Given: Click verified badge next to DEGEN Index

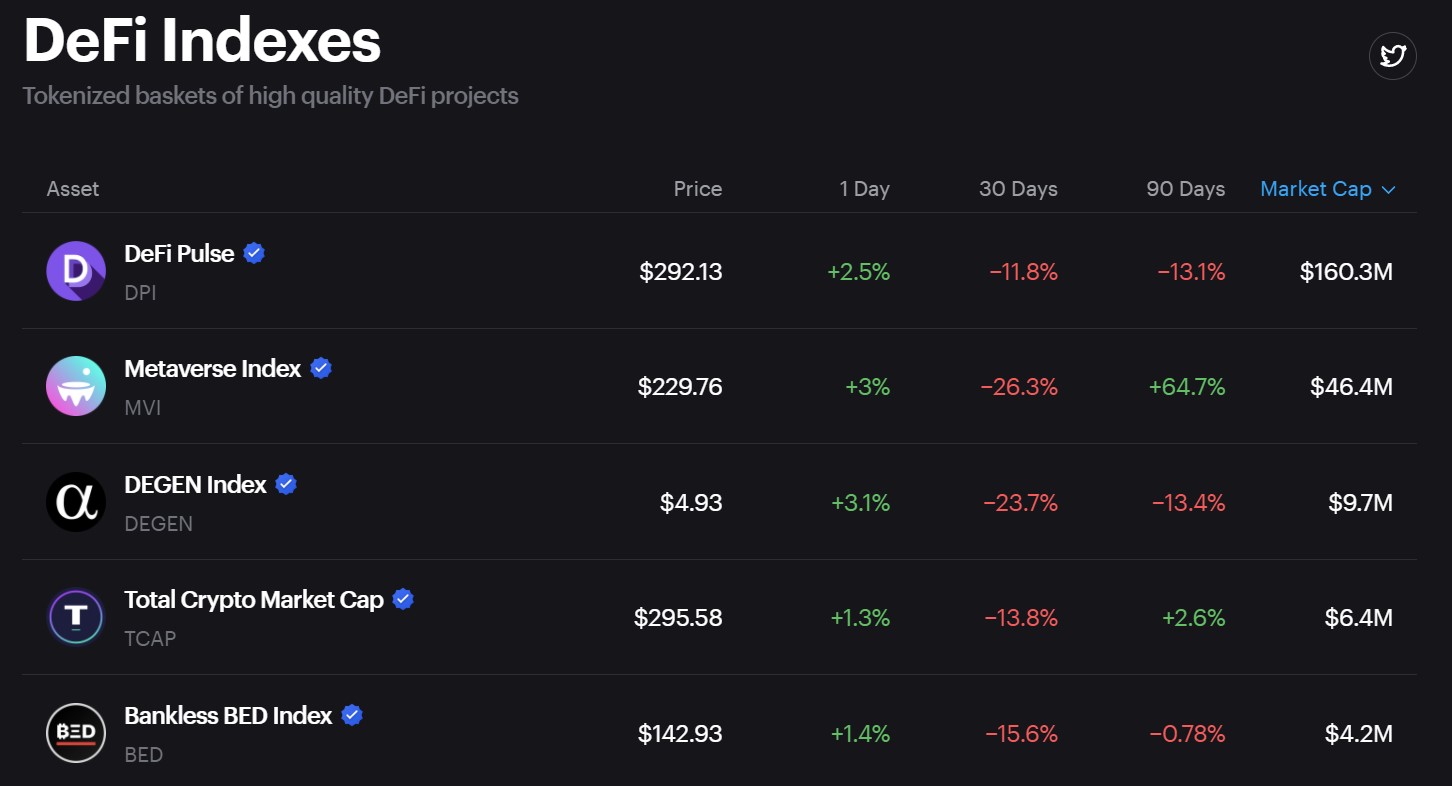Looking at the screenshot, I should (286, 485).
